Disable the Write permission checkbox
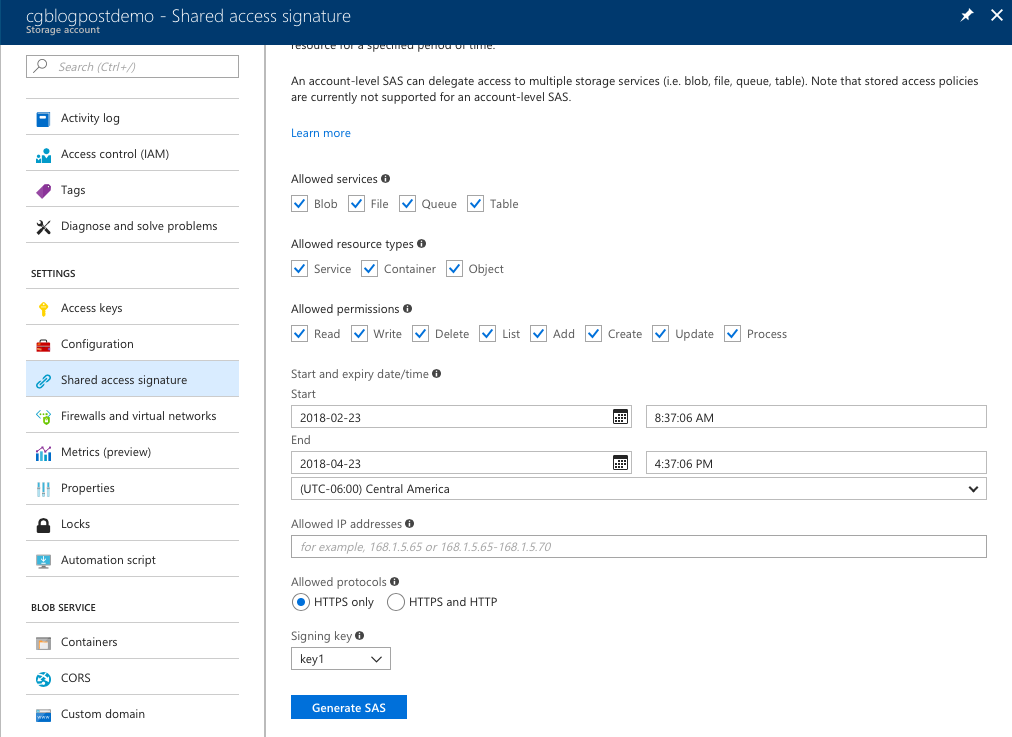Image resolution: width=1012 pixels, height=737 pixels. tap(359, 334)
